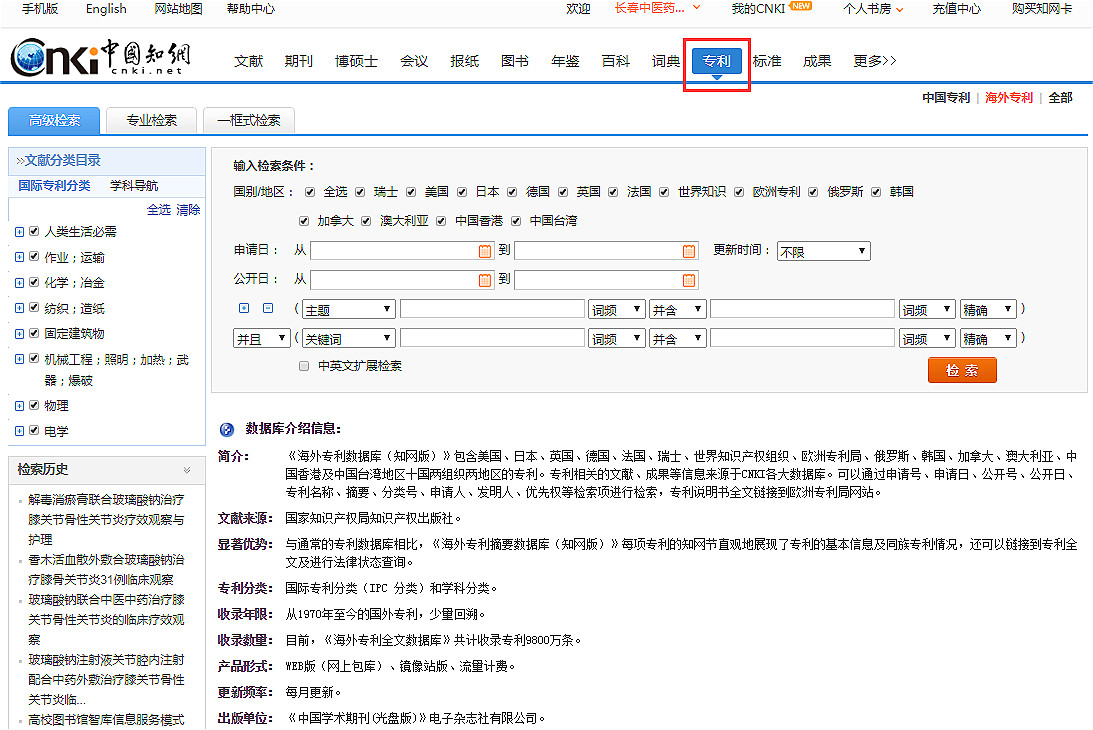1093x730 pixels.
Task: Open the 主题 search field dropdown
Action: click(x=349, y=309)
